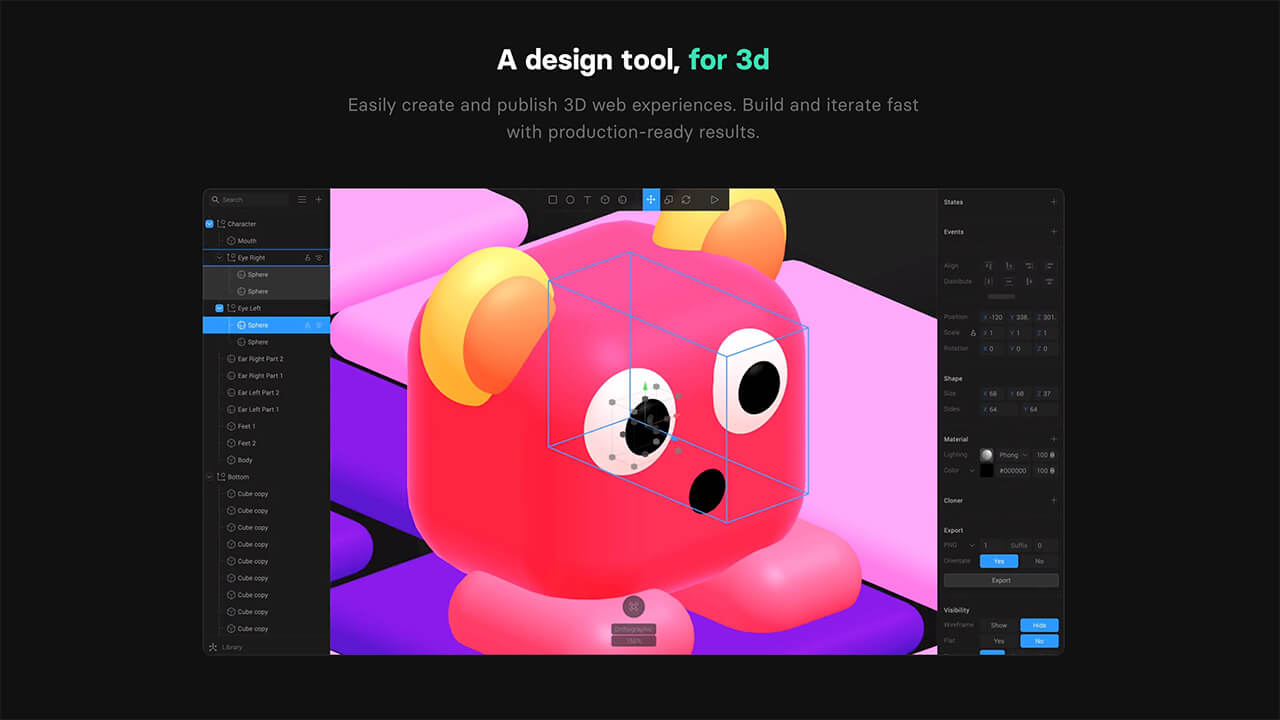
Task: Click the scale tool in toolbar
Action: [x=669, y=200]
